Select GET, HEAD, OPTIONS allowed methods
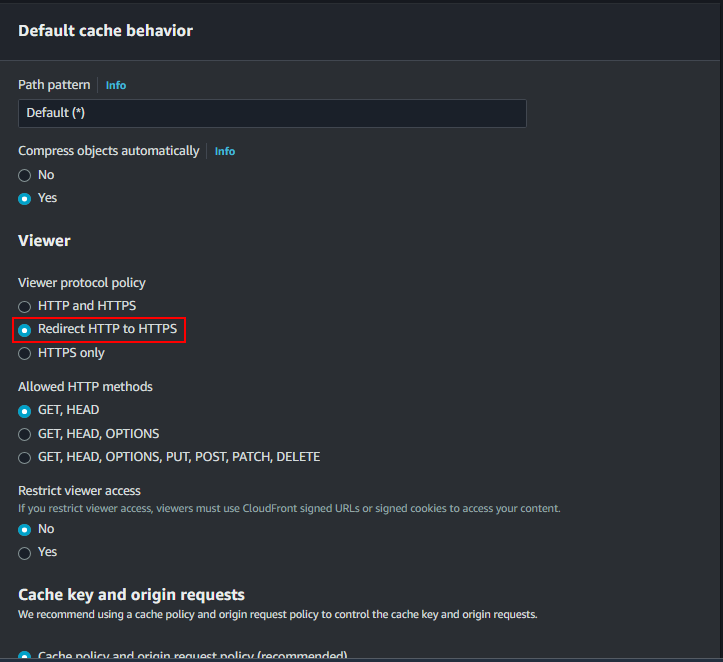The height and width of the screenshot is (662, 723). click(x=25, y=434)
